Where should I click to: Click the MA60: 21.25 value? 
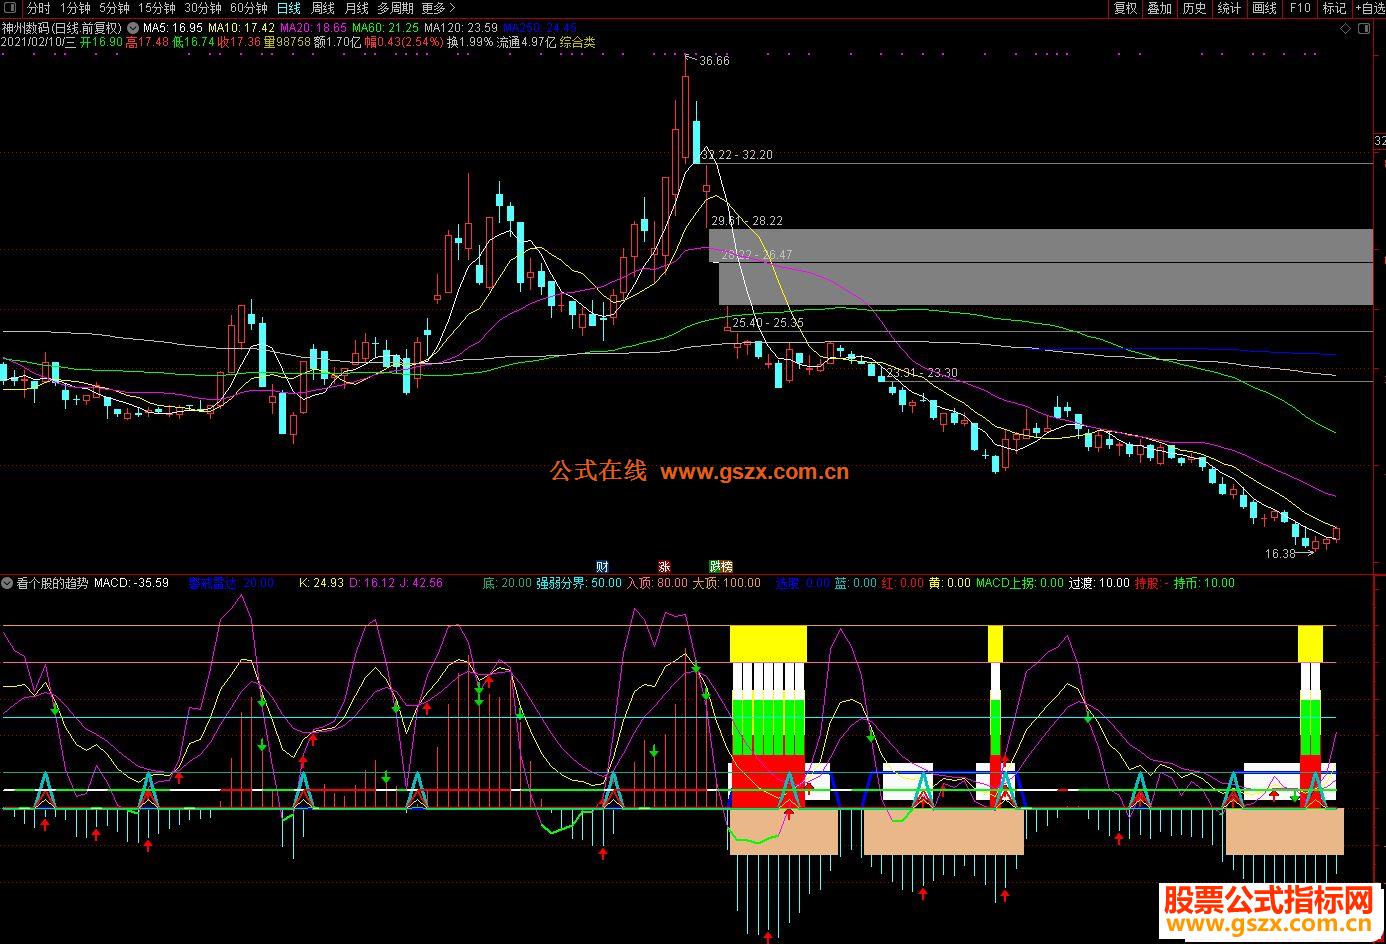385,28
